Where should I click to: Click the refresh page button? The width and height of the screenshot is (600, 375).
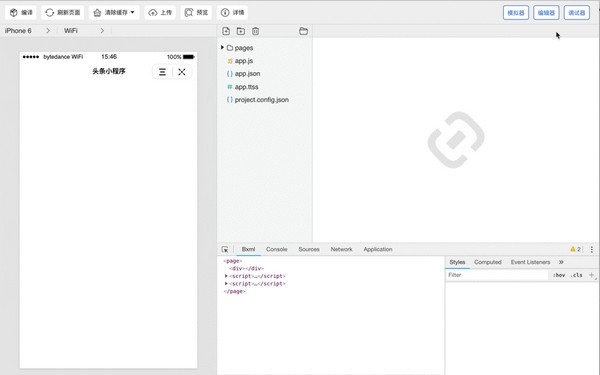pyautogui.click(x=63, y=13)
